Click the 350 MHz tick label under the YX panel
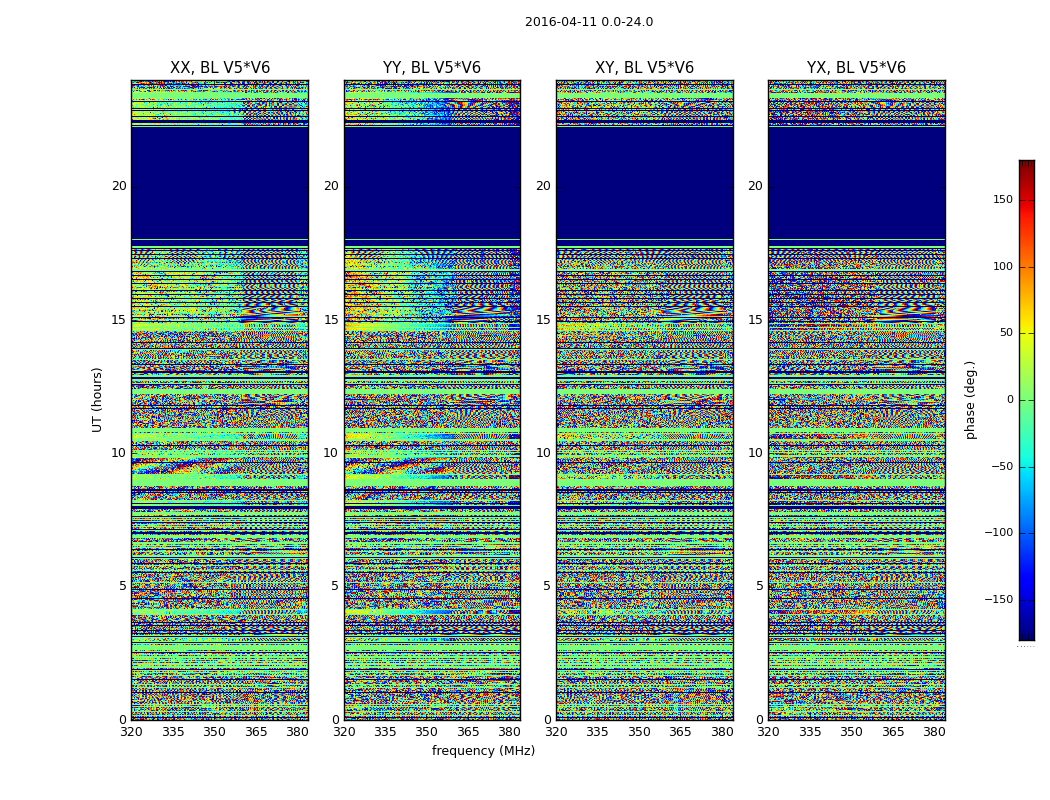The height and width of the screenshot is (800, 1050). [851, 732]
